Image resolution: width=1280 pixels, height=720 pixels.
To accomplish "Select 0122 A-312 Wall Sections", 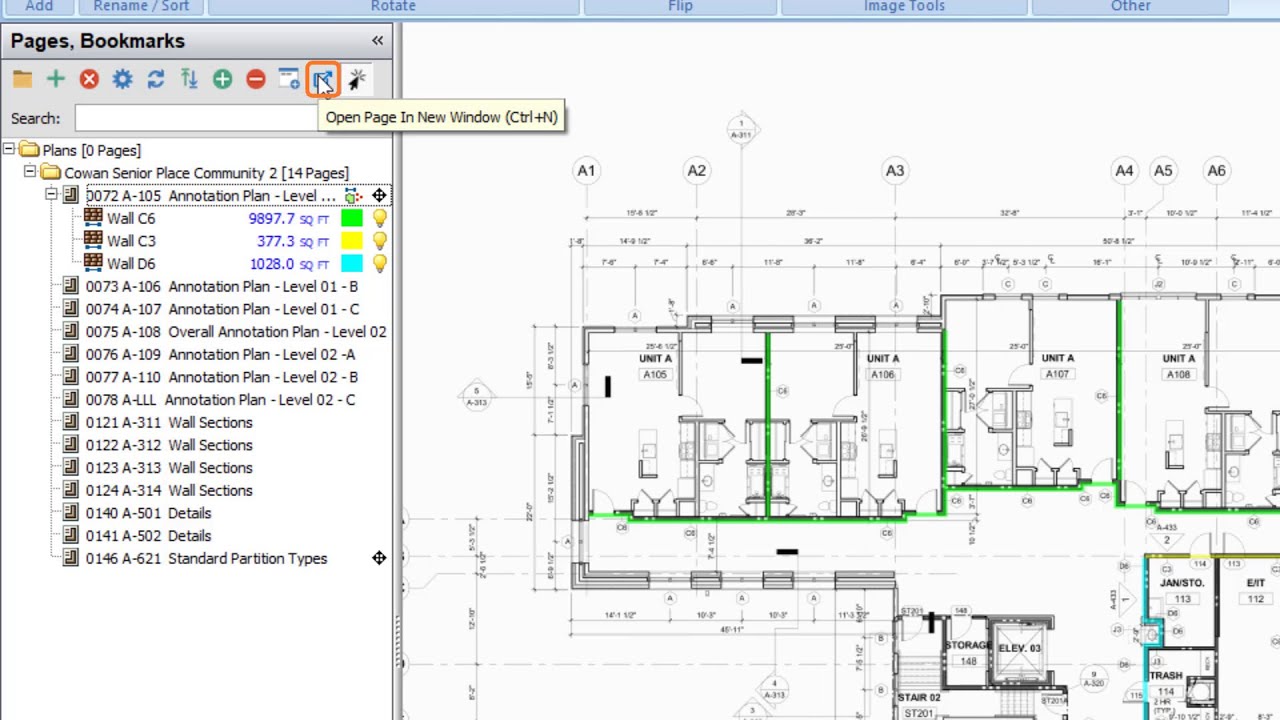I will (x=169, y=445).
